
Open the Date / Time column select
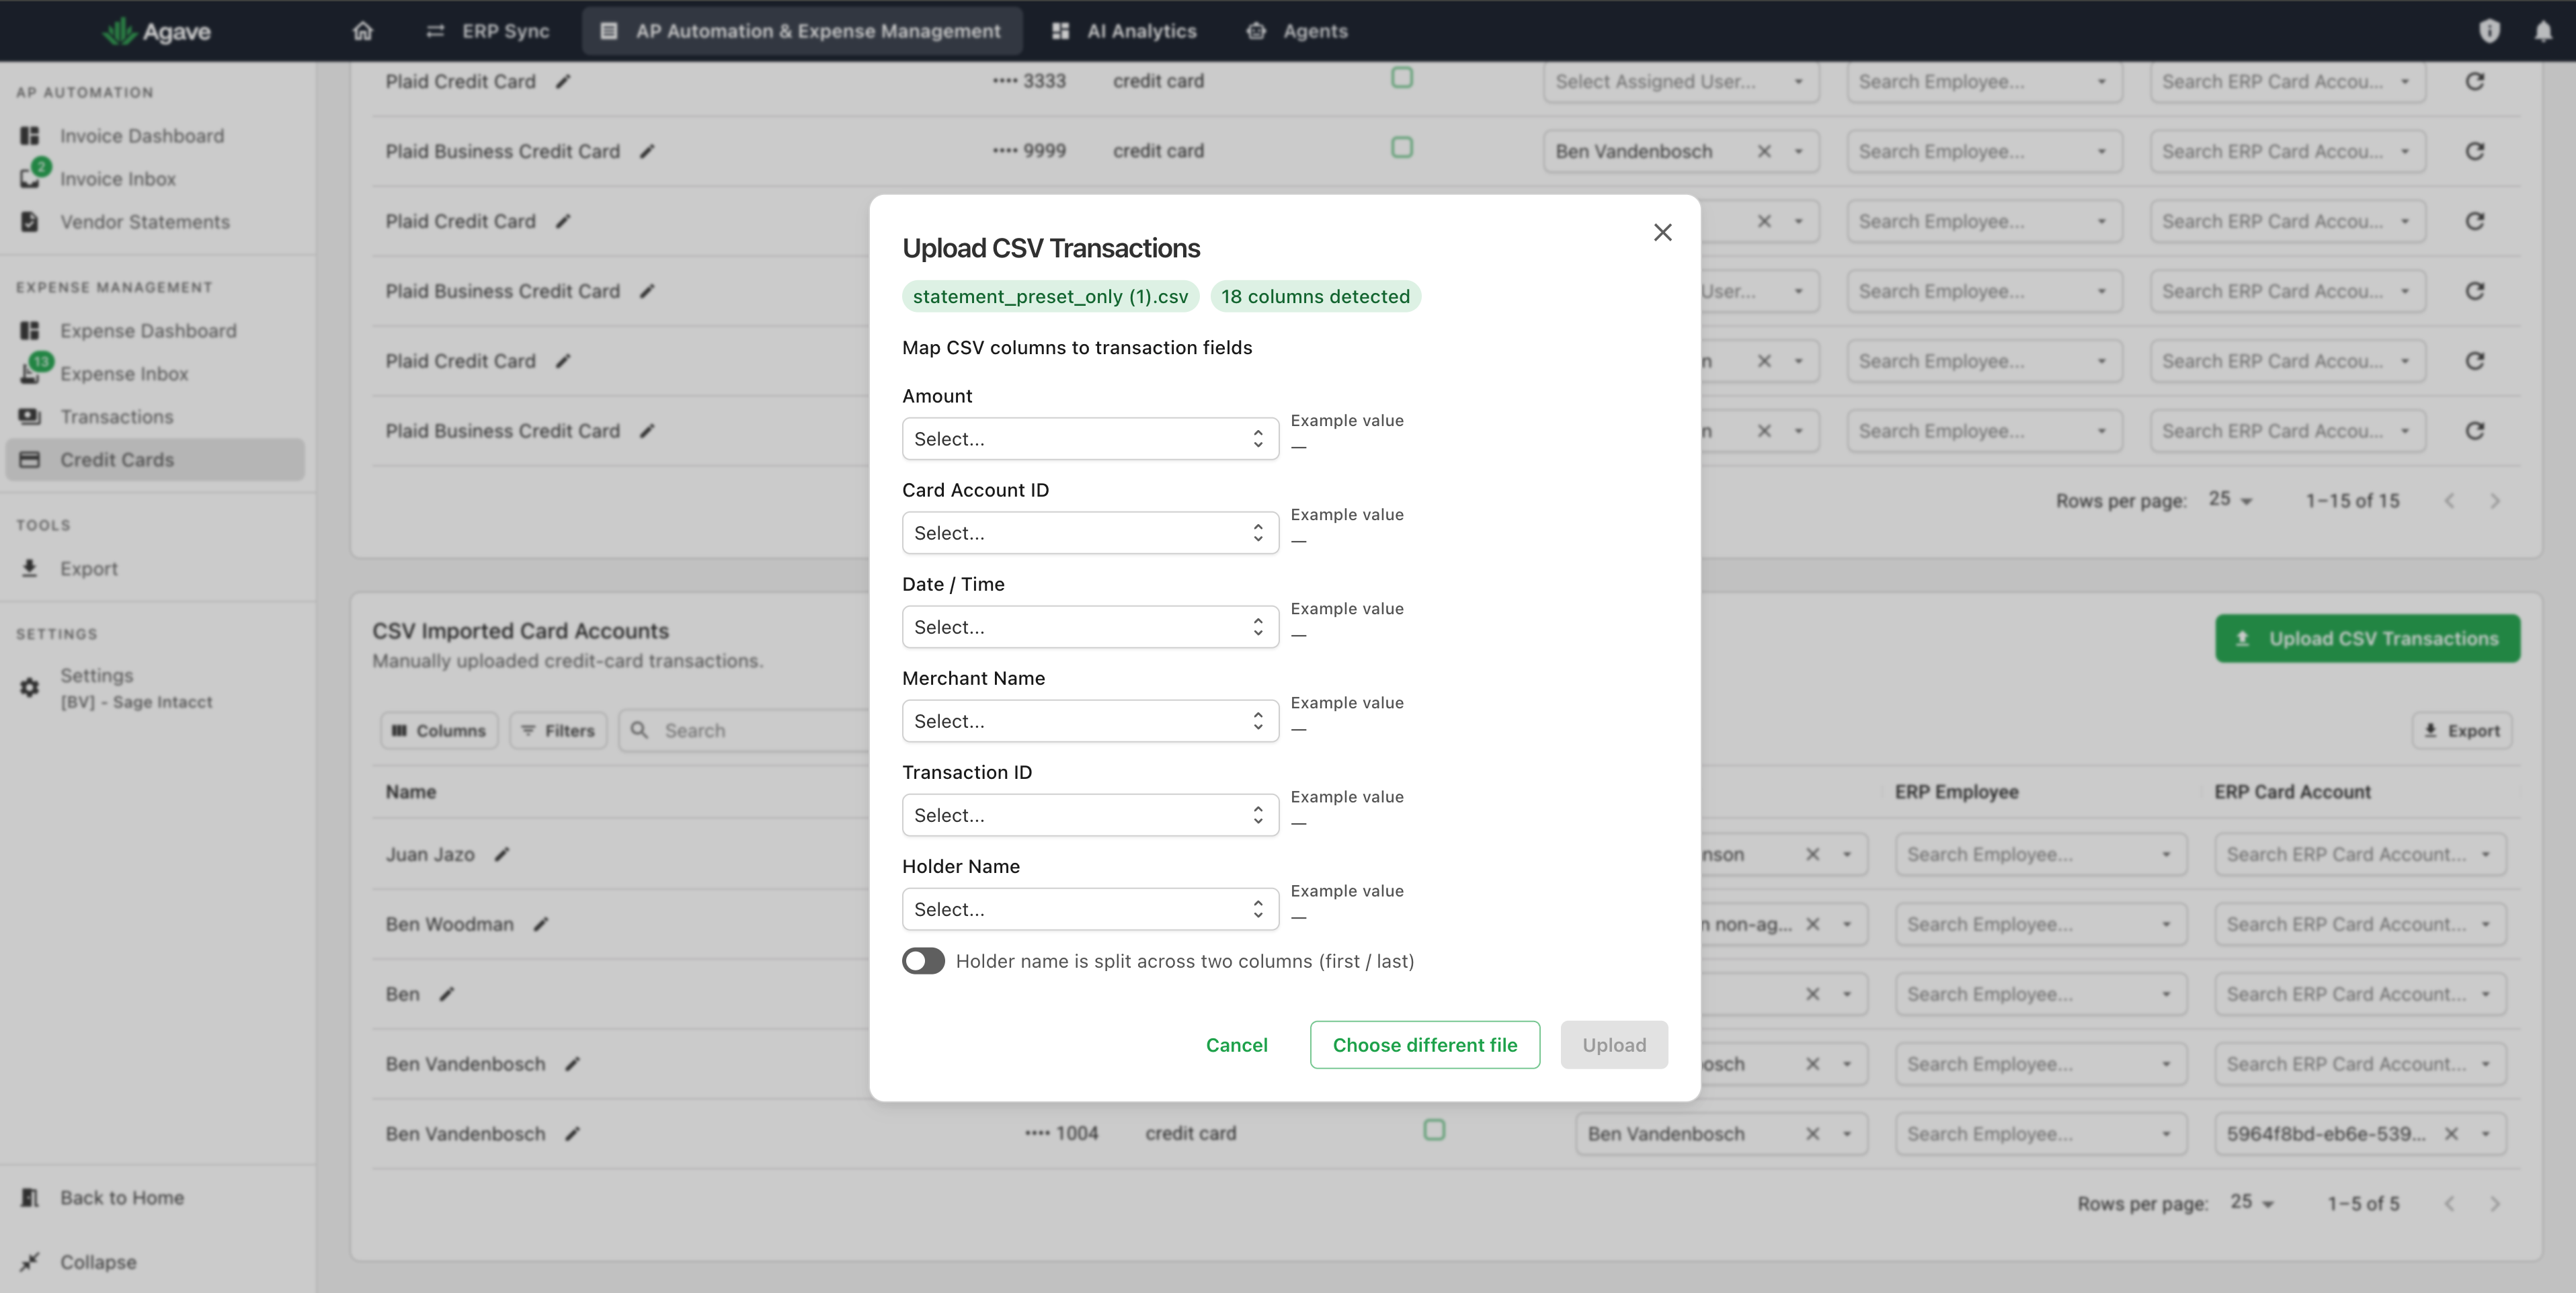point(1090,627)
